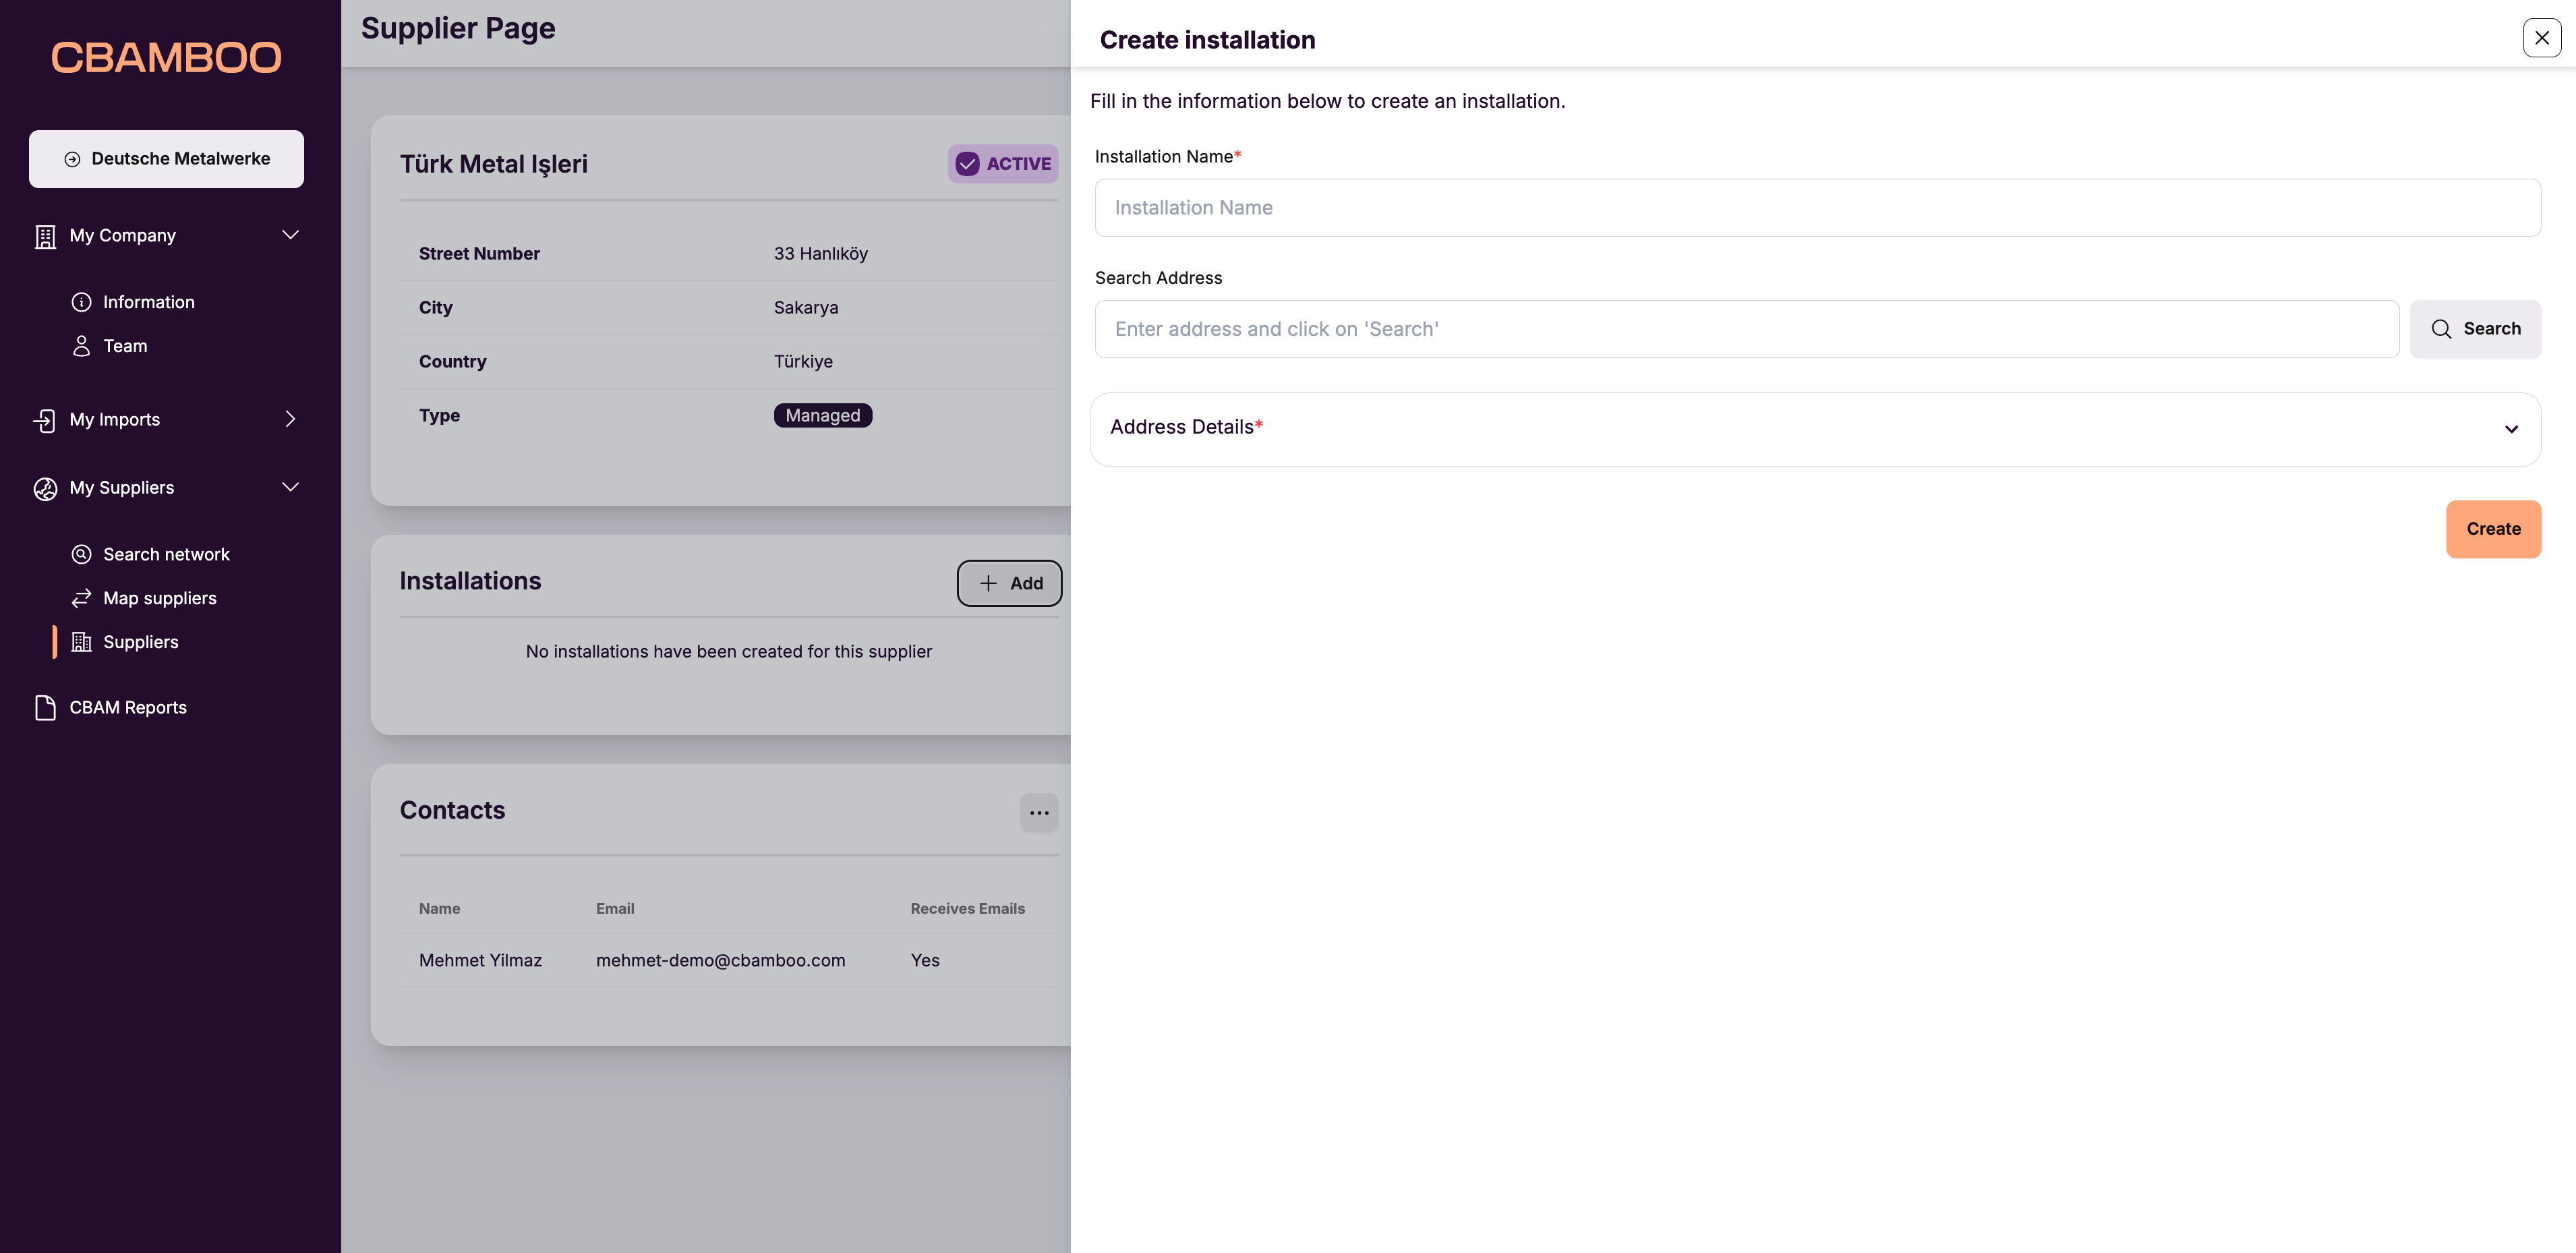Open Map suppliers page
The image size is (2576, 1253).
[x=159, y=598]
